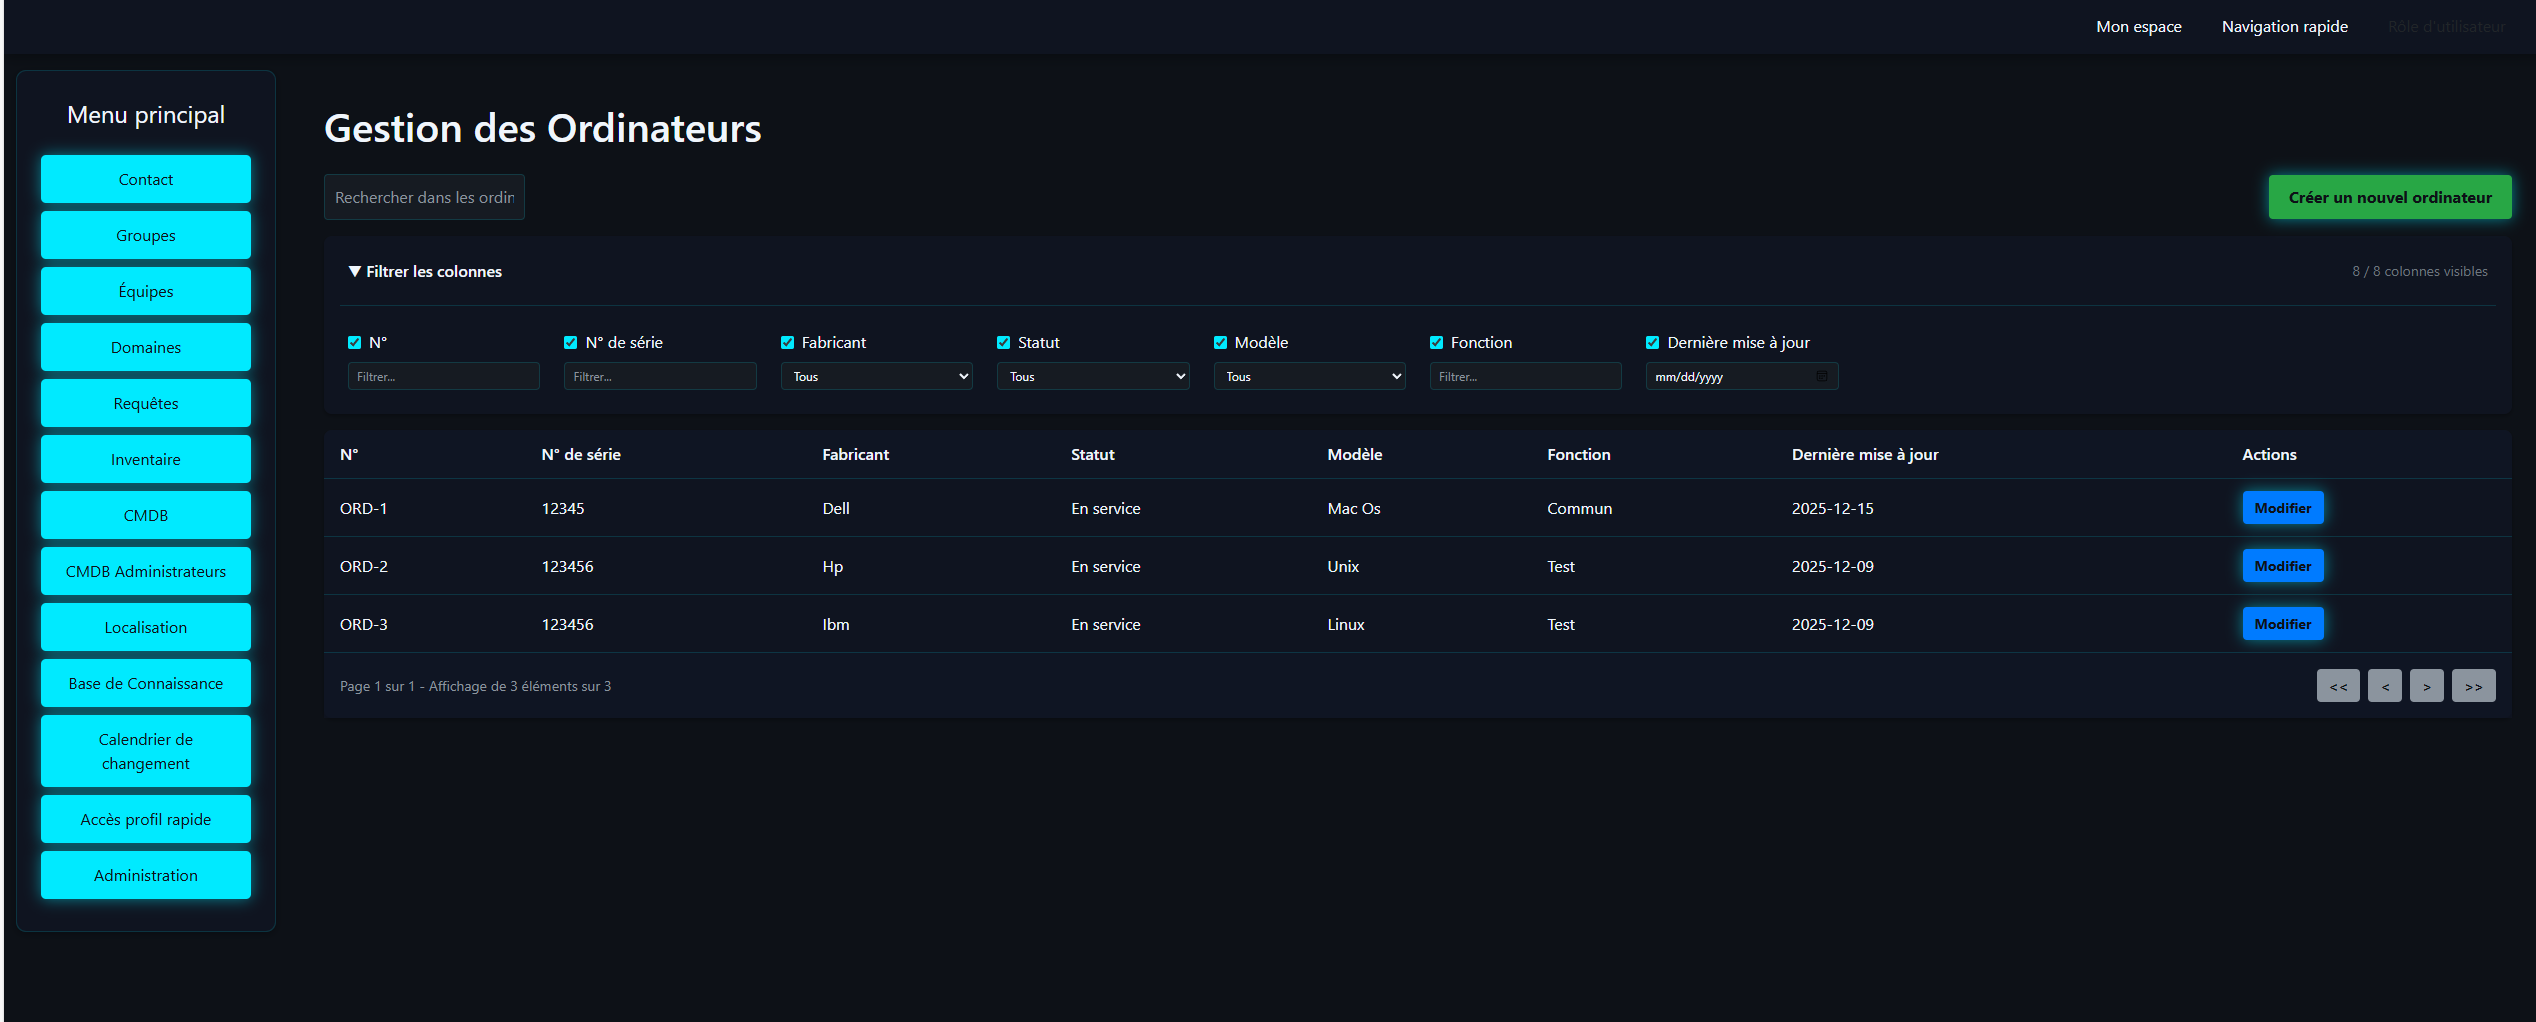Screen dimensions: 2536x1022
Task: Disable the Dernière mise à jour column
Action: [x=1652, y=342]
